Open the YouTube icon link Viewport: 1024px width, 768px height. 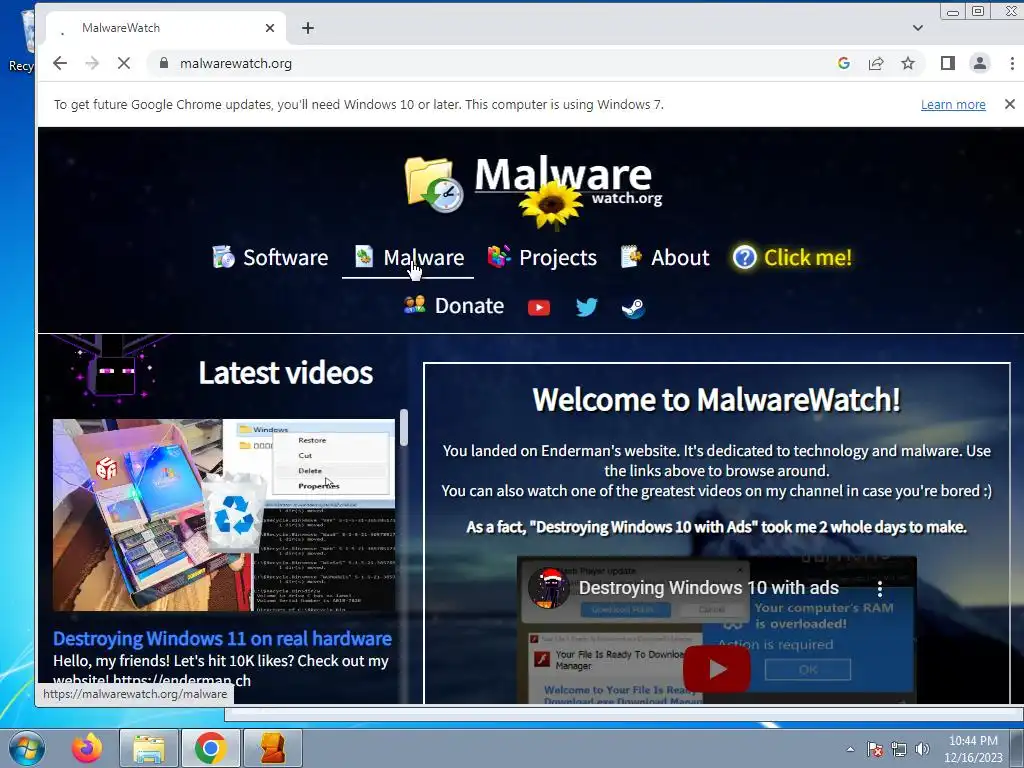[x=539, y=308]
